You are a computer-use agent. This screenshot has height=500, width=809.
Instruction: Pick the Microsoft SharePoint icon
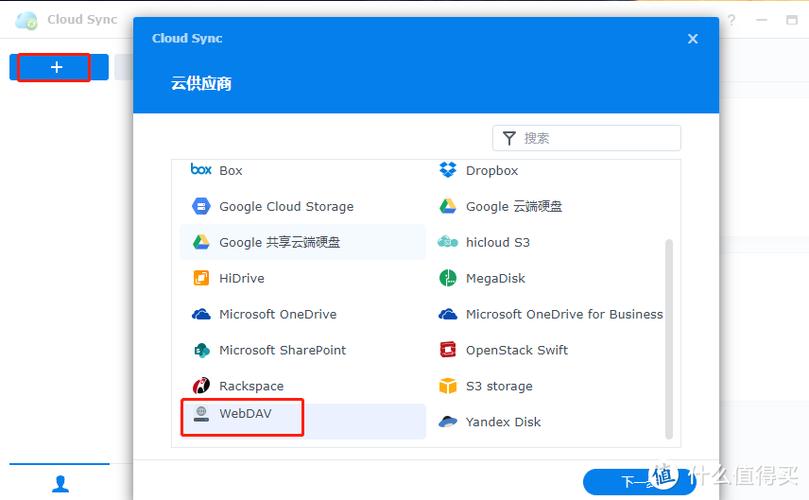(x=201, y=350)
